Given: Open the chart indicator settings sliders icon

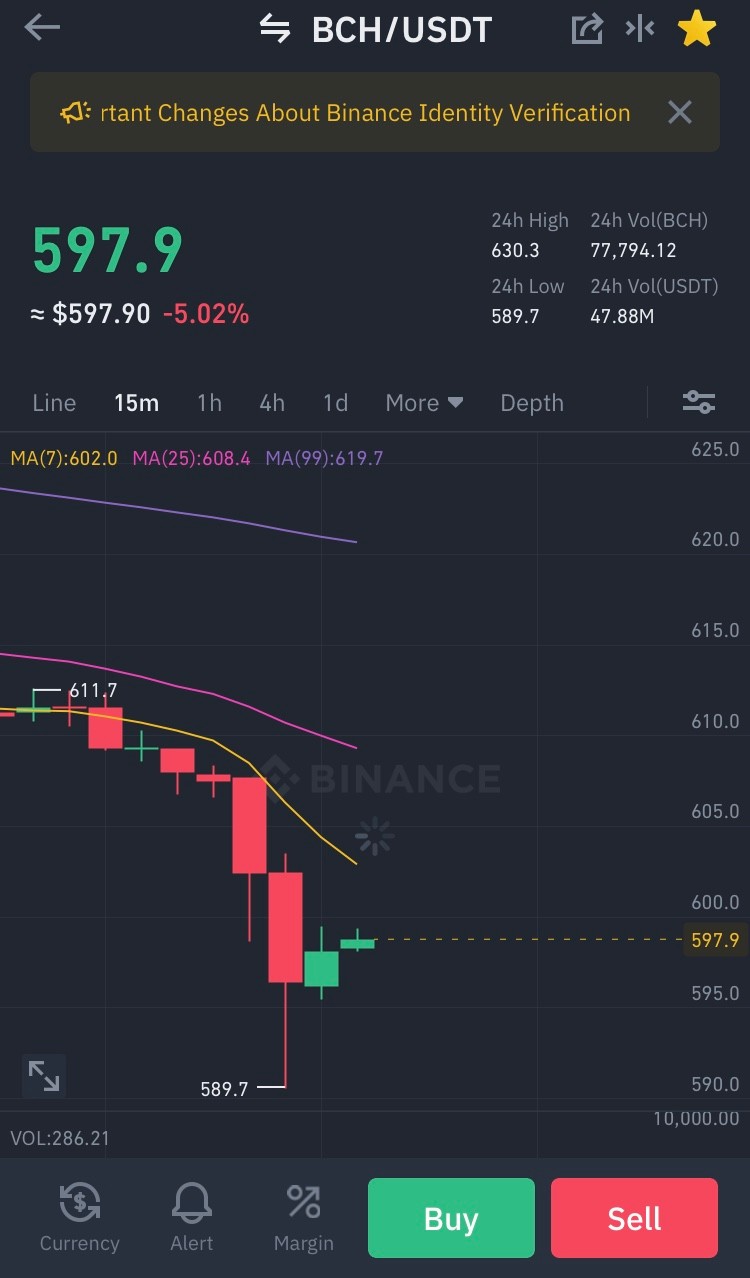Looking at the screenshot, I should [x=699, y=402].
